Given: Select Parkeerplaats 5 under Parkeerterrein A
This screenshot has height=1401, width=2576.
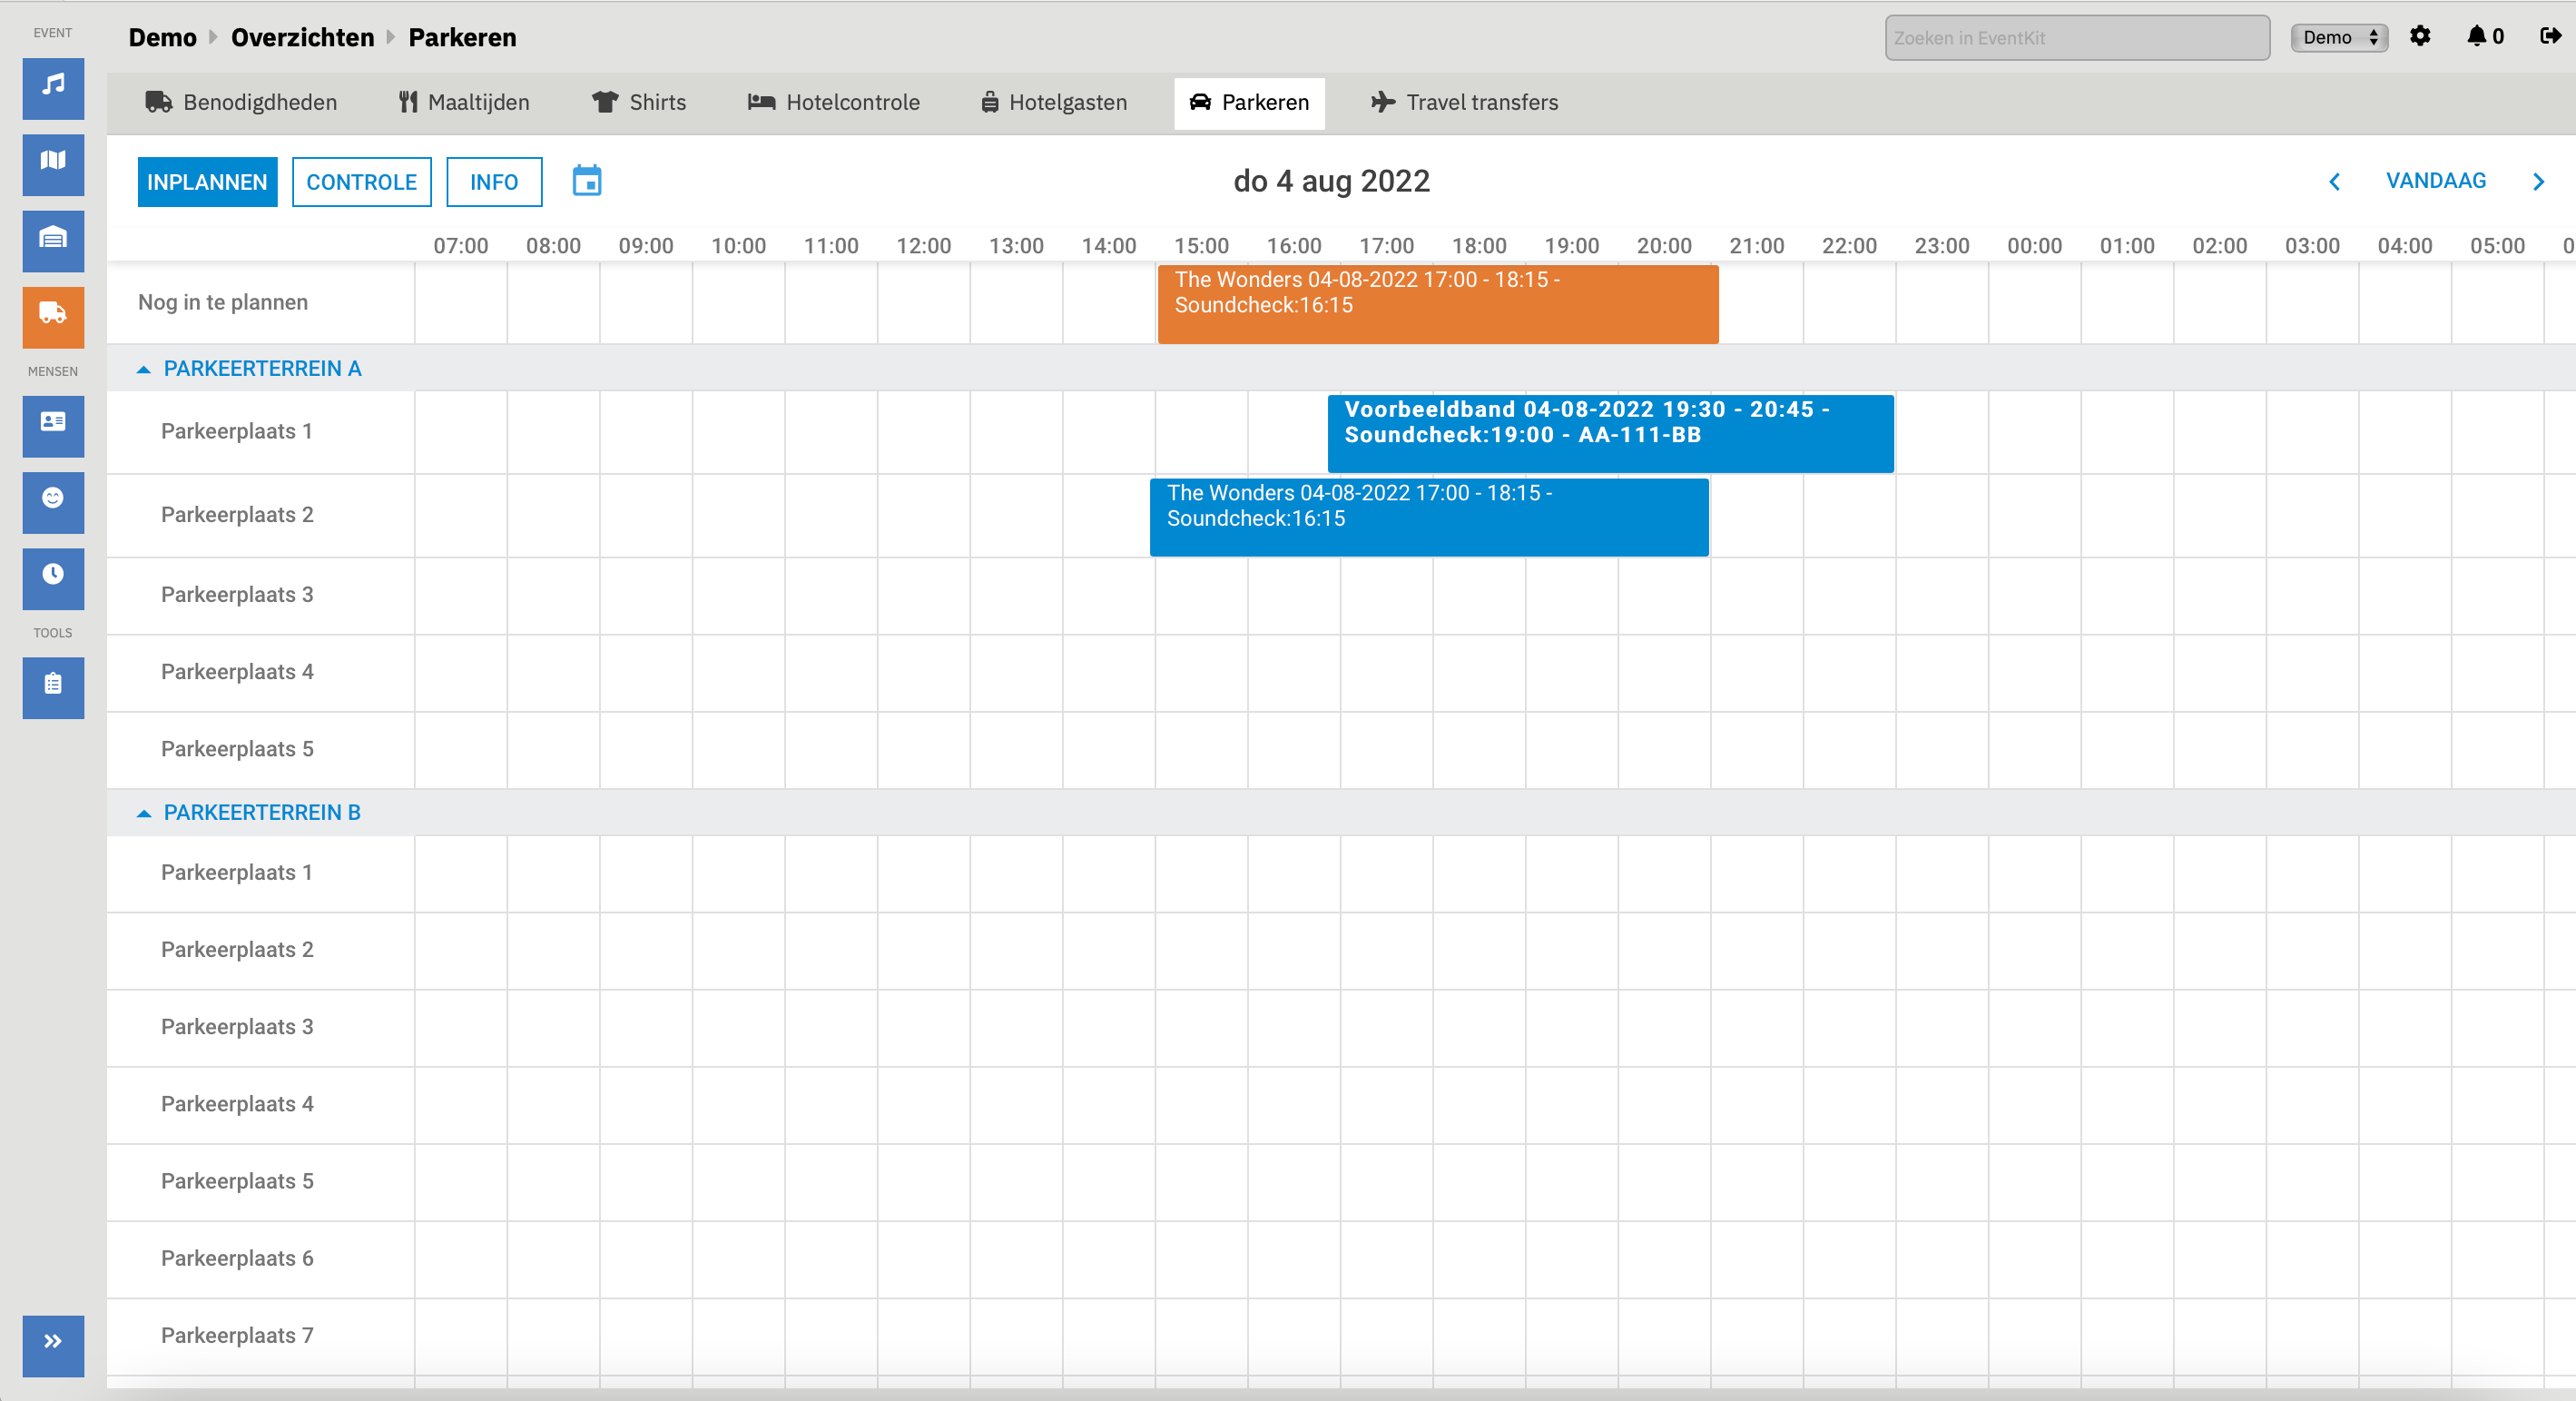Looking at the screenshot, I should pos(237,749).
